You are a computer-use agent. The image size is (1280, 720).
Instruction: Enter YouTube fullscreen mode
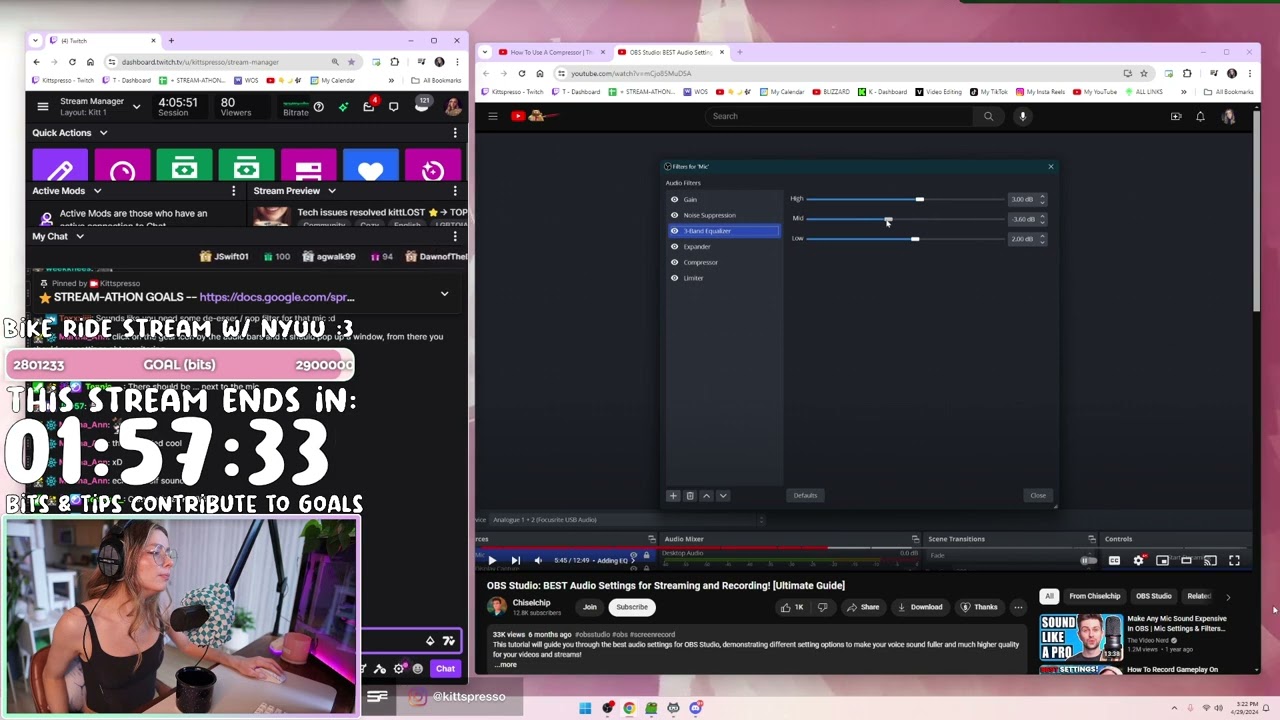coord(1234,561)
